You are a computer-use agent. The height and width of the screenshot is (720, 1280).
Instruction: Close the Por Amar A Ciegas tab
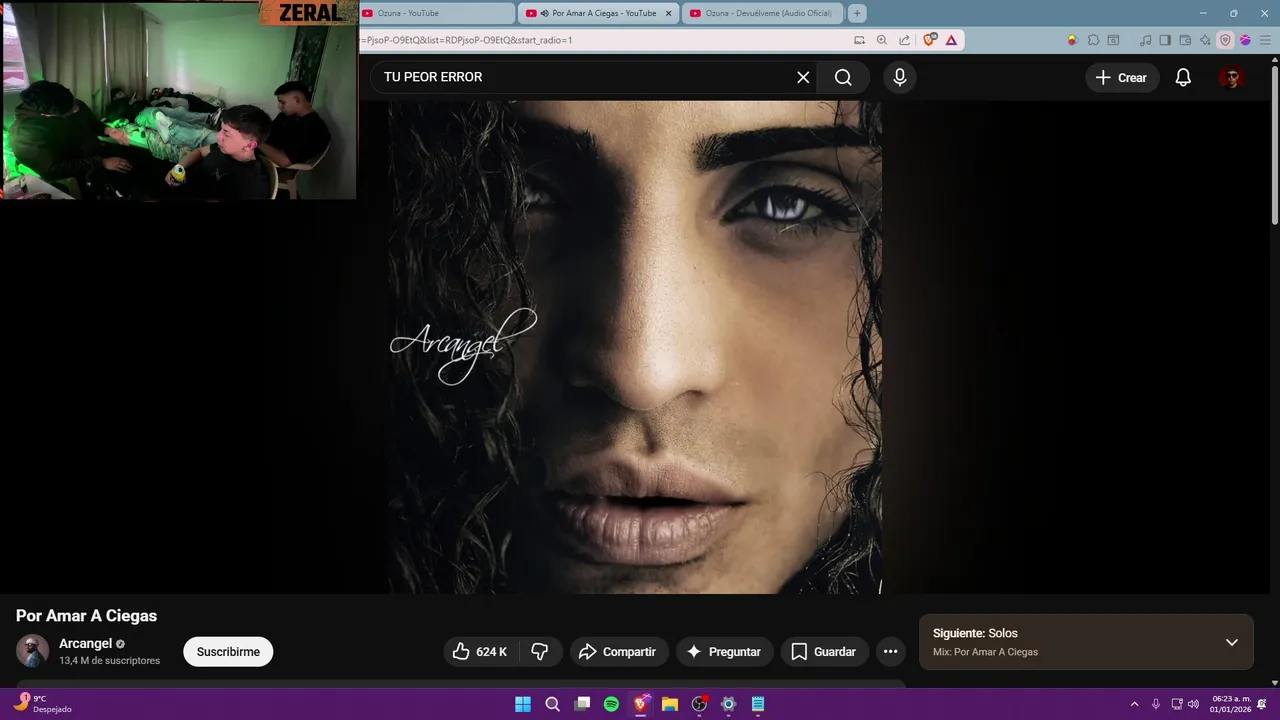pyautogui.click(x=668, y=13)
